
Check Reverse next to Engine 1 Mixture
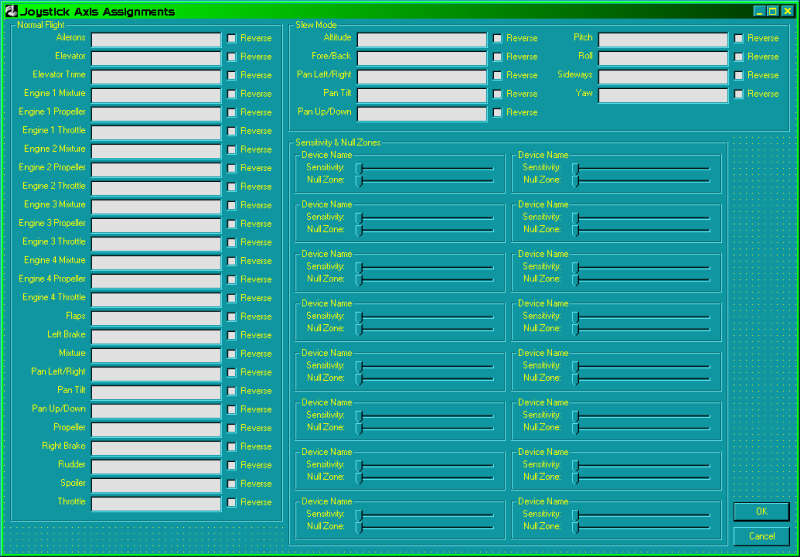pos(232,94)
